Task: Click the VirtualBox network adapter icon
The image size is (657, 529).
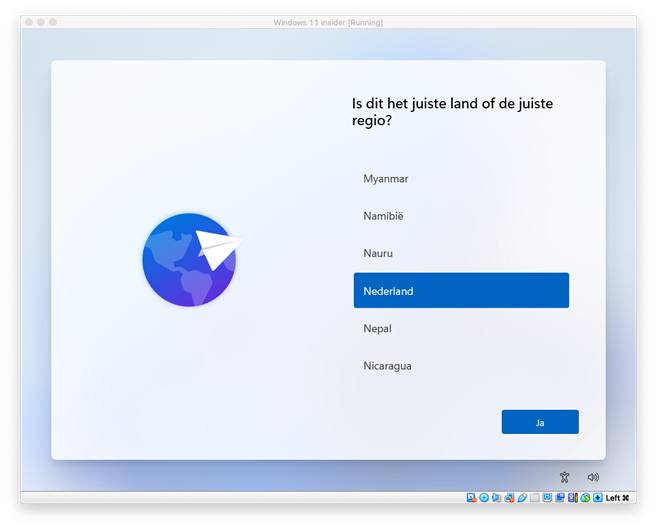Action: click(509, 498)
